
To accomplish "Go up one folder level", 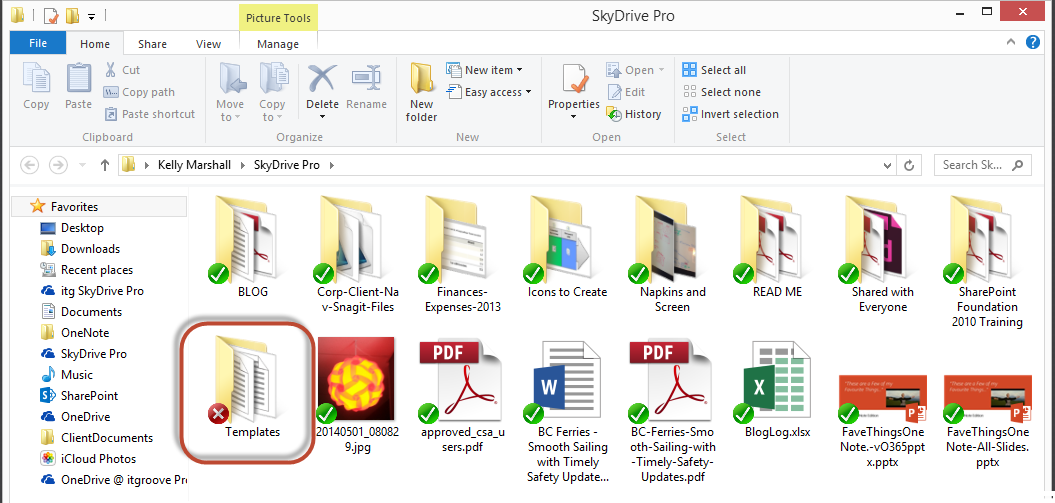I will [104, 165].
